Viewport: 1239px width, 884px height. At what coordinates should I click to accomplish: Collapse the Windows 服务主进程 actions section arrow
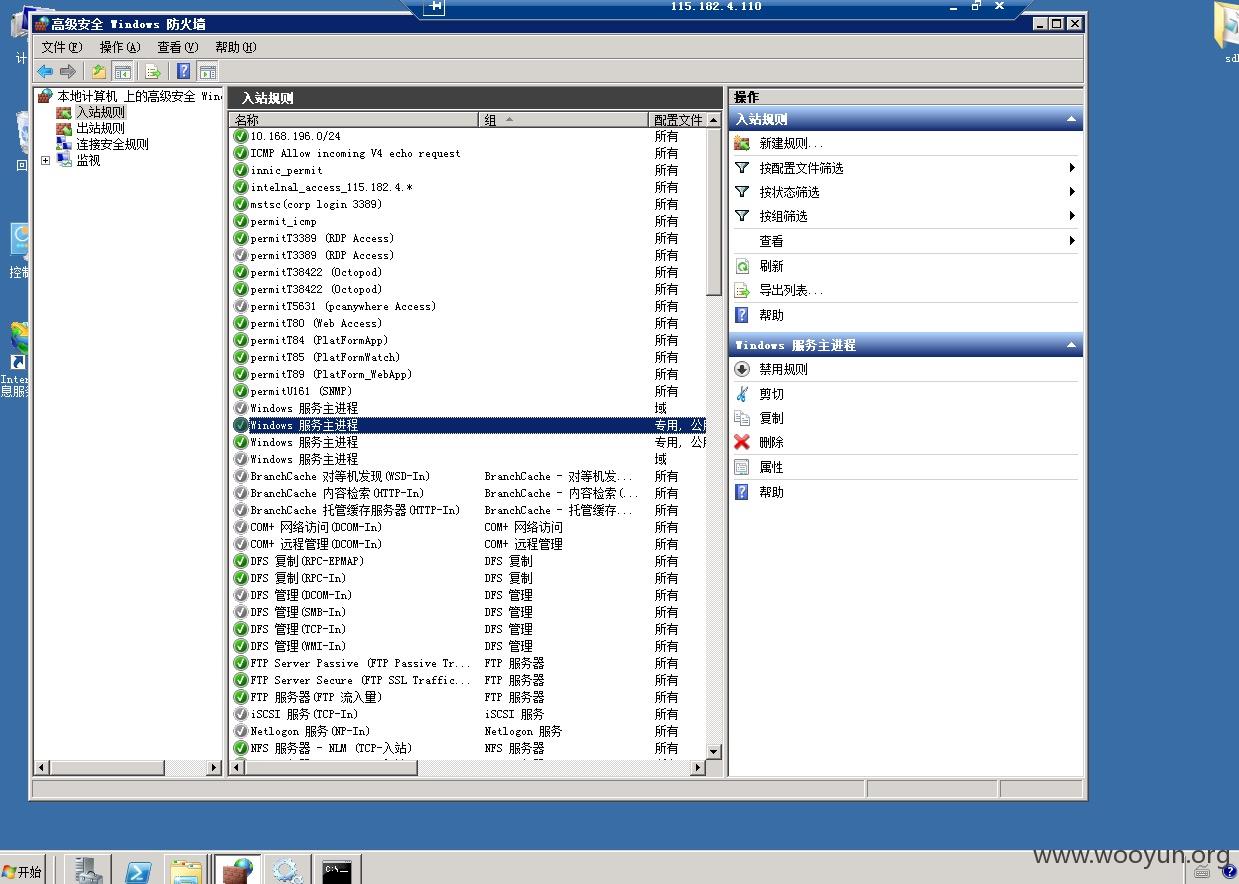tap(1071, 345)
